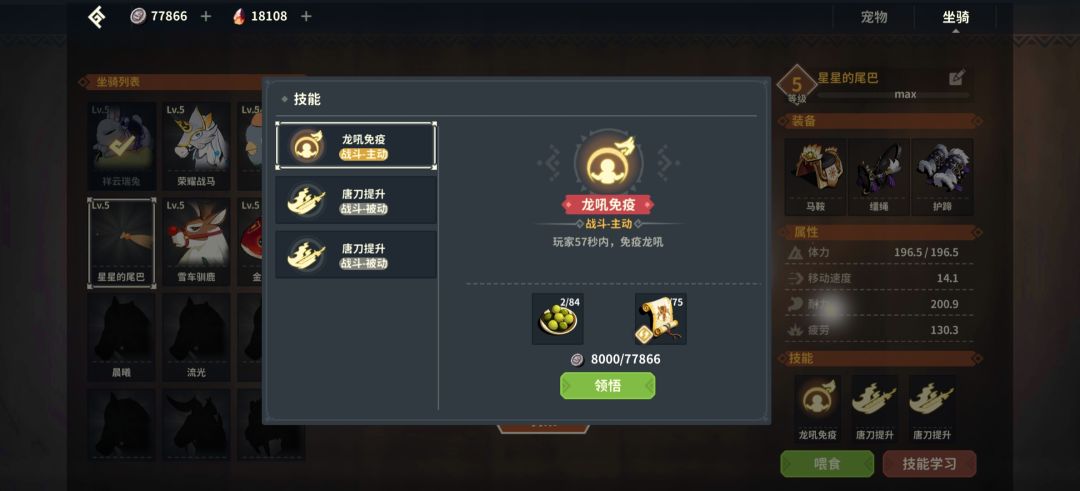Image resolution: width=1080 pixels, height=491 pixels.
Task: Open the rename pencil icon beside 星星的尾巴
Action: (957, 78)
